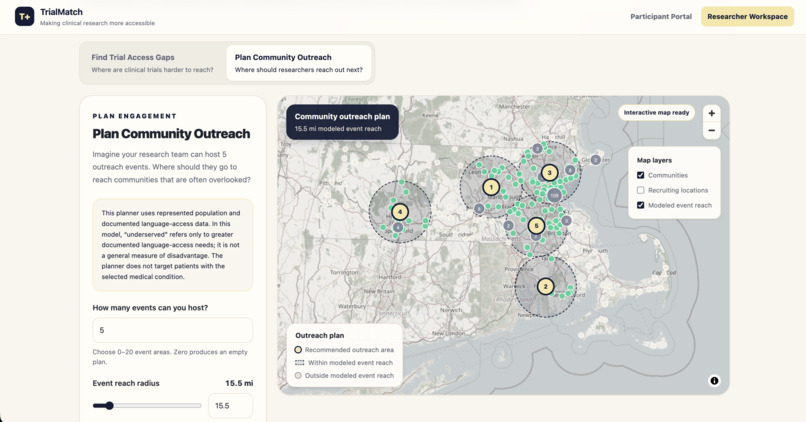Select recommended outreach area marker 2

[545, 286]
